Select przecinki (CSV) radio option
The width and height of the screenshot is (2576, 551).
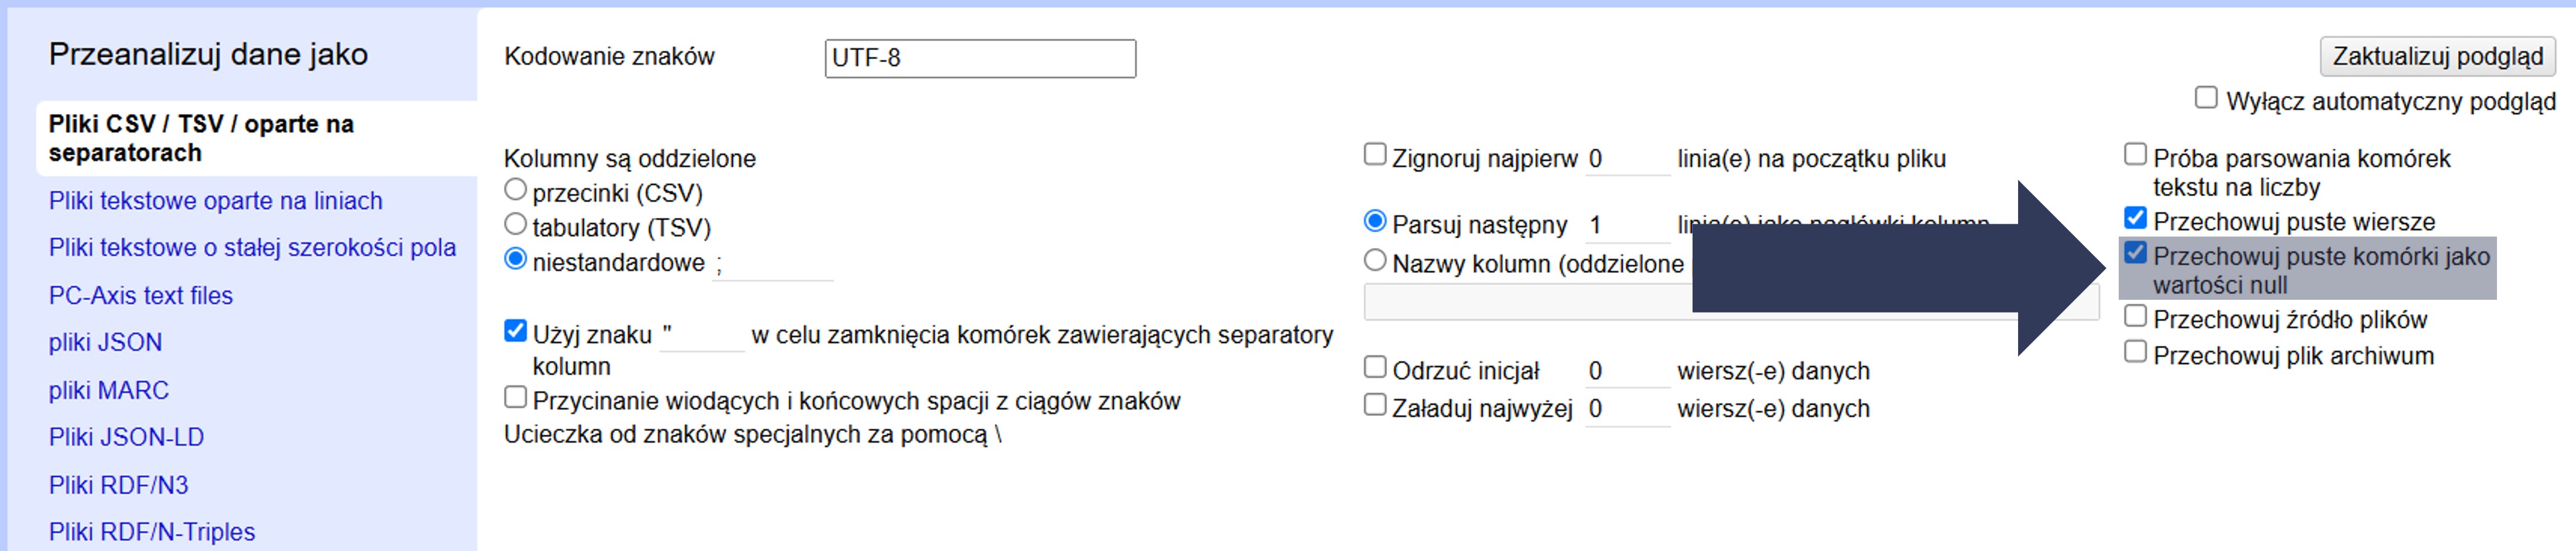tap(515, 189)
